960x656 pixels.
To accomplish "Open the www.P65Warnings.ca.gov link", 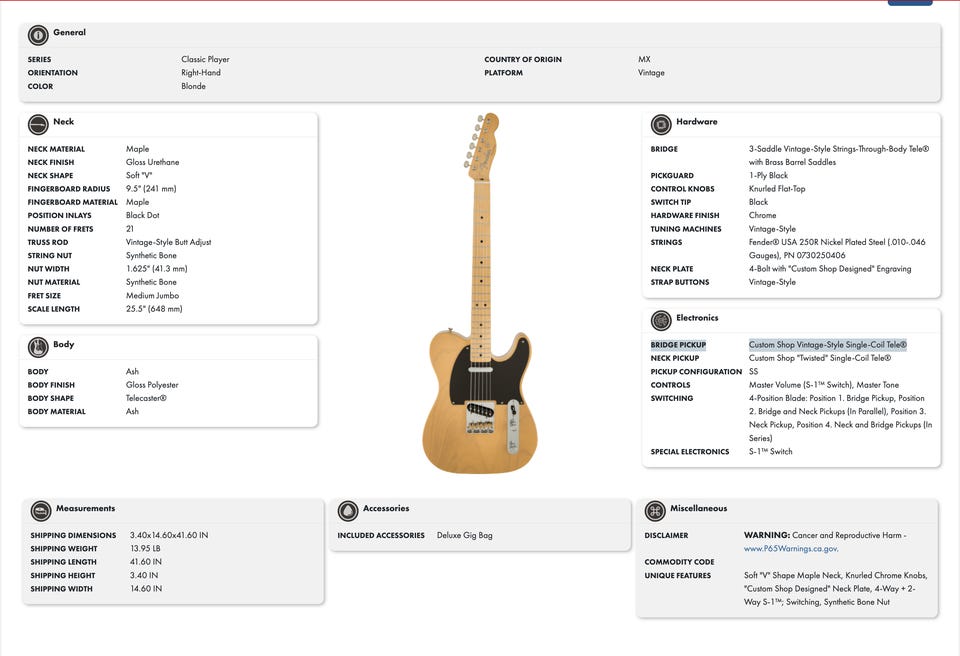I will (791, 549).
